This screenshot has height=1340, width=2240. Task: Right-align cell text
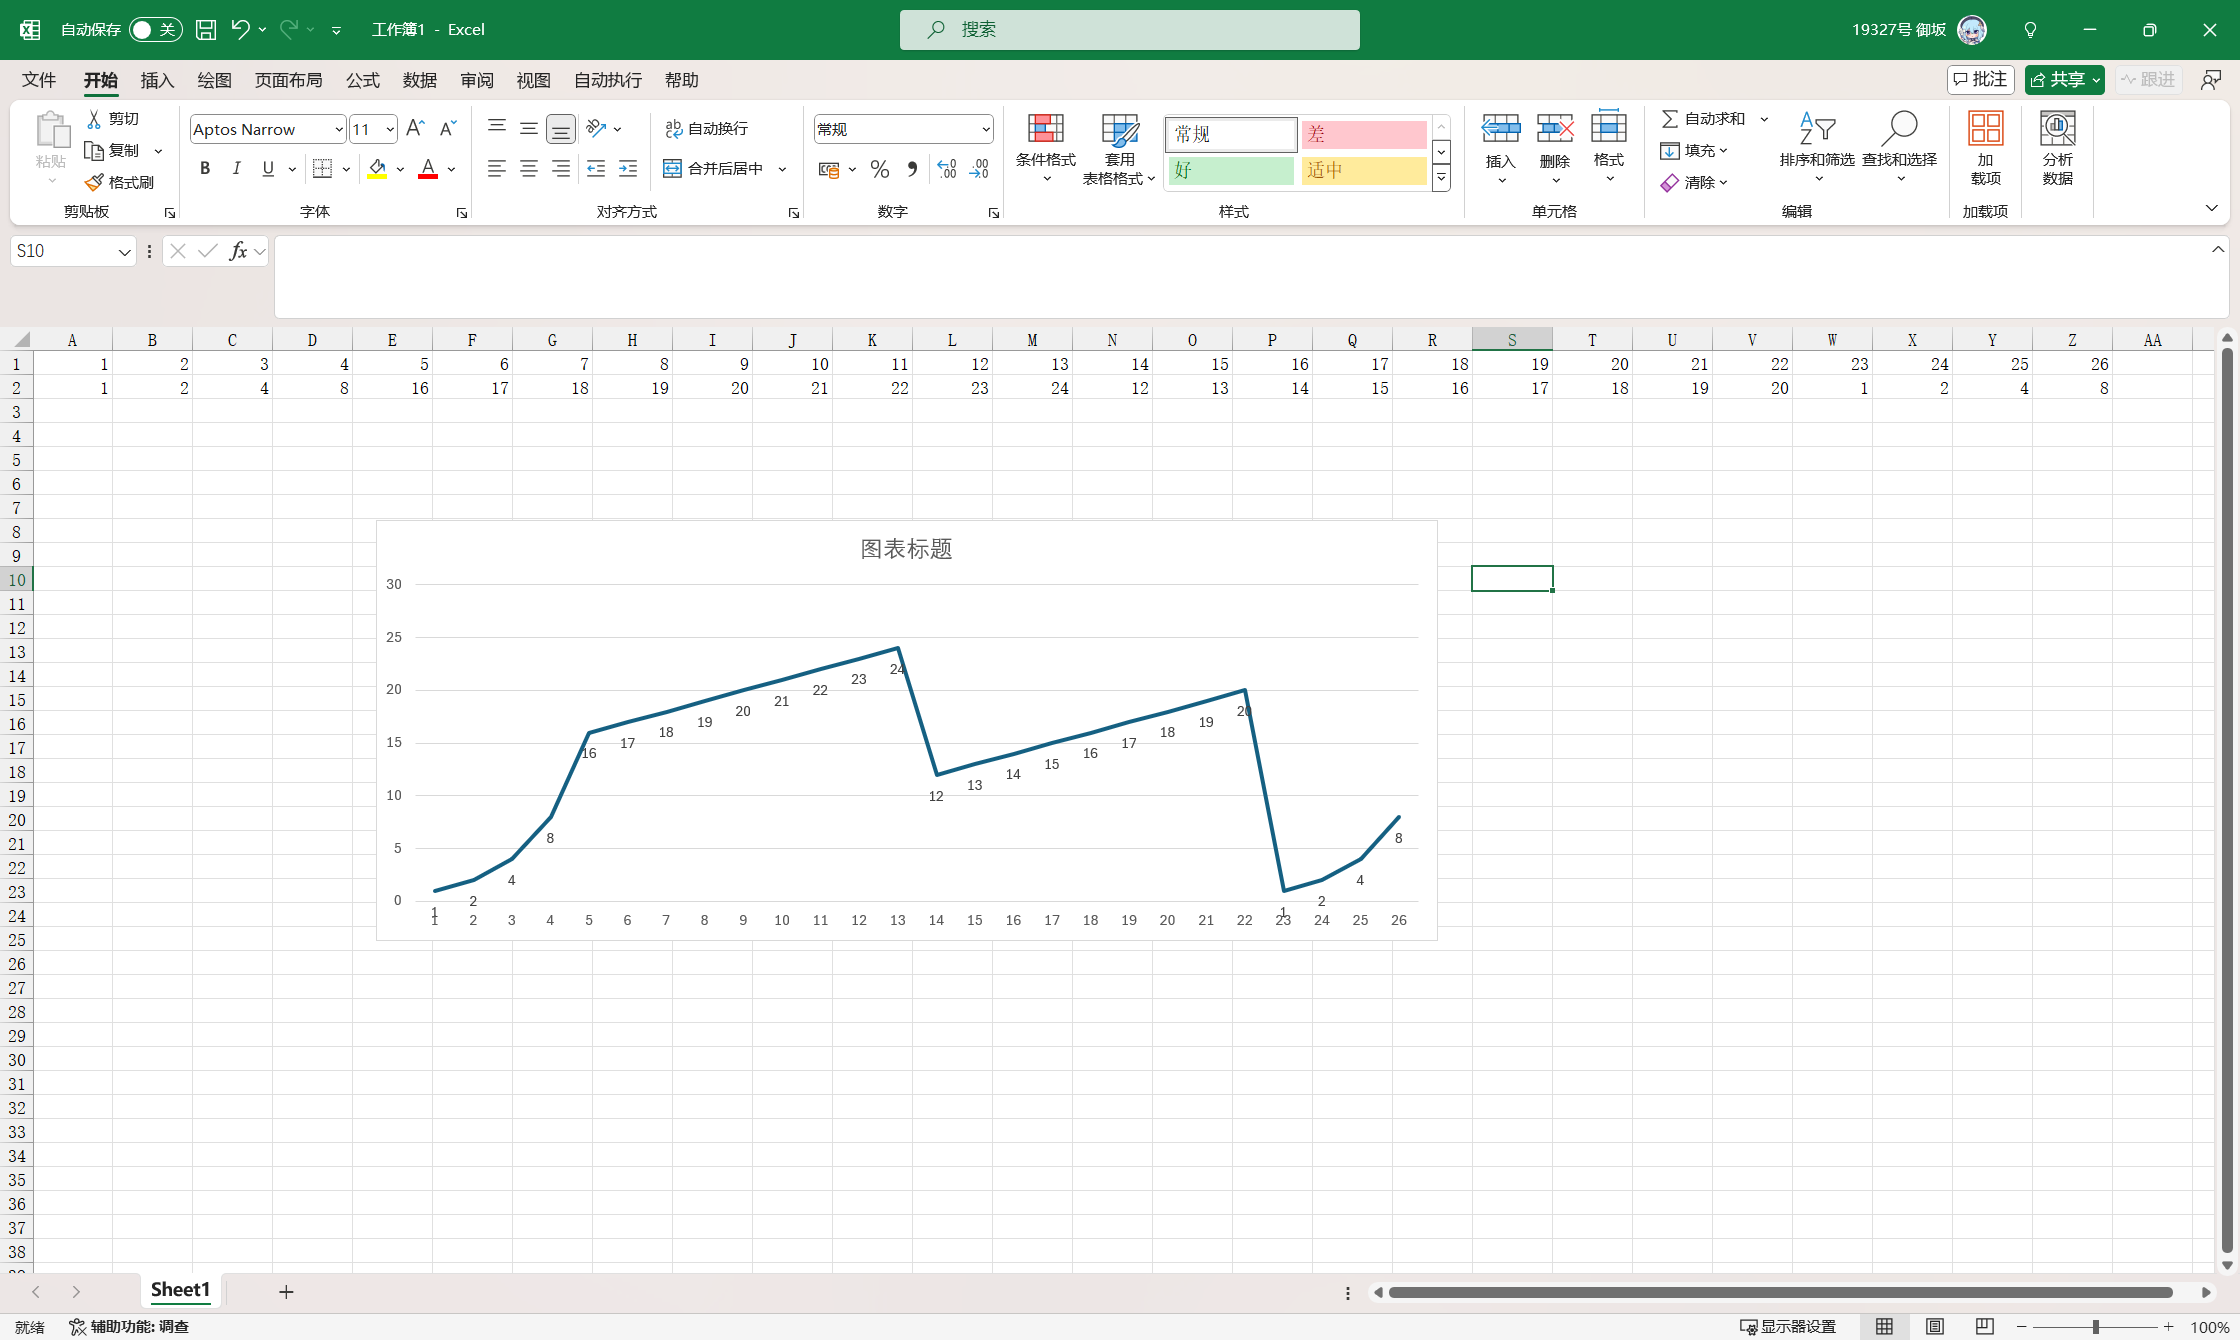click(561, 169)
